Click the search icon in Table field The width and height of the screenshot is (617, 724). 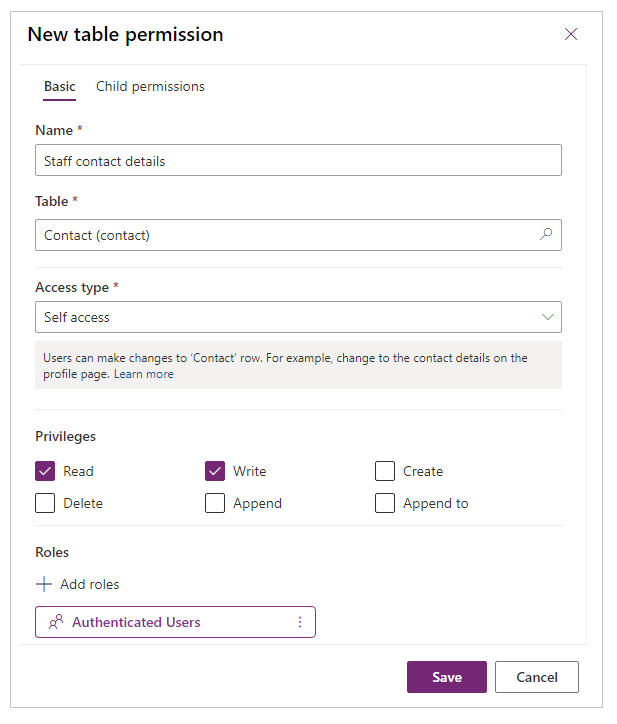pos(546,234)
